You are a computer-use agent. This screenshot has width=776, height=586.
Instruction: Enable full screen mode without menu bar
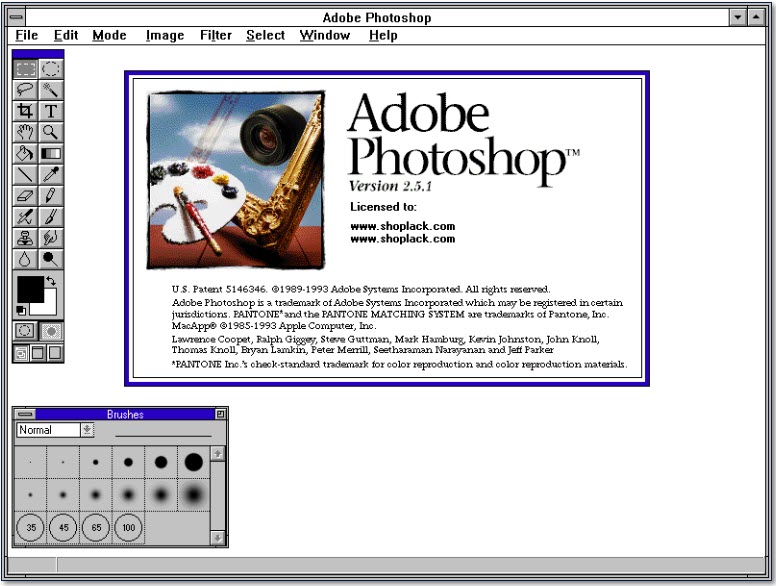[55, 353]
